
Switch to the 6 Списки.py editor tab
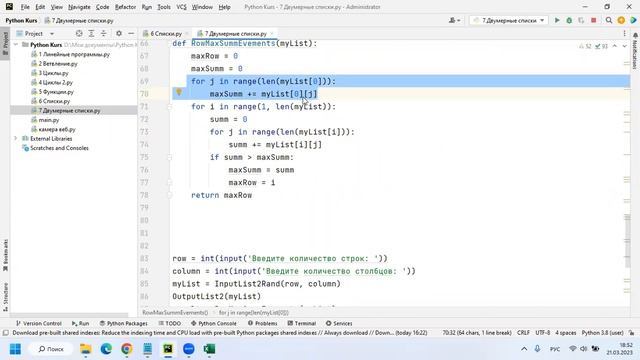[165, 33]
